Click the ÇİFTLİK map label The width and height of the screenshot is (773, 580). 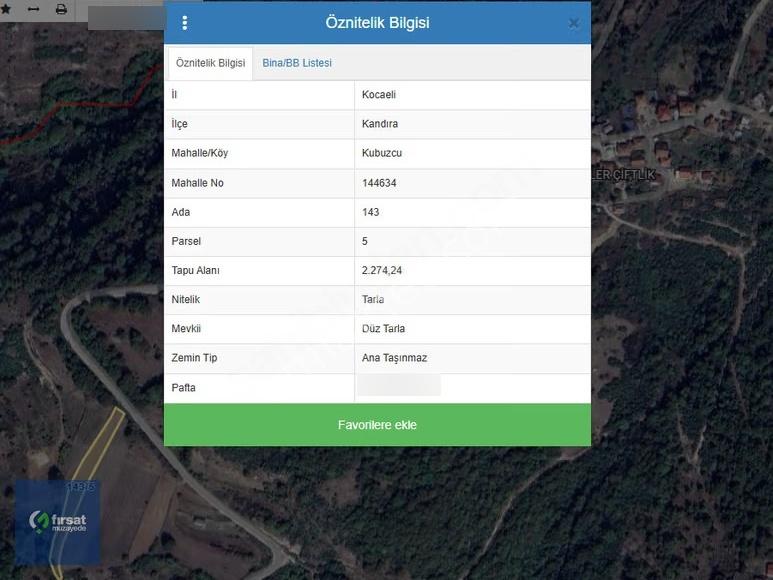pos(634,174)
